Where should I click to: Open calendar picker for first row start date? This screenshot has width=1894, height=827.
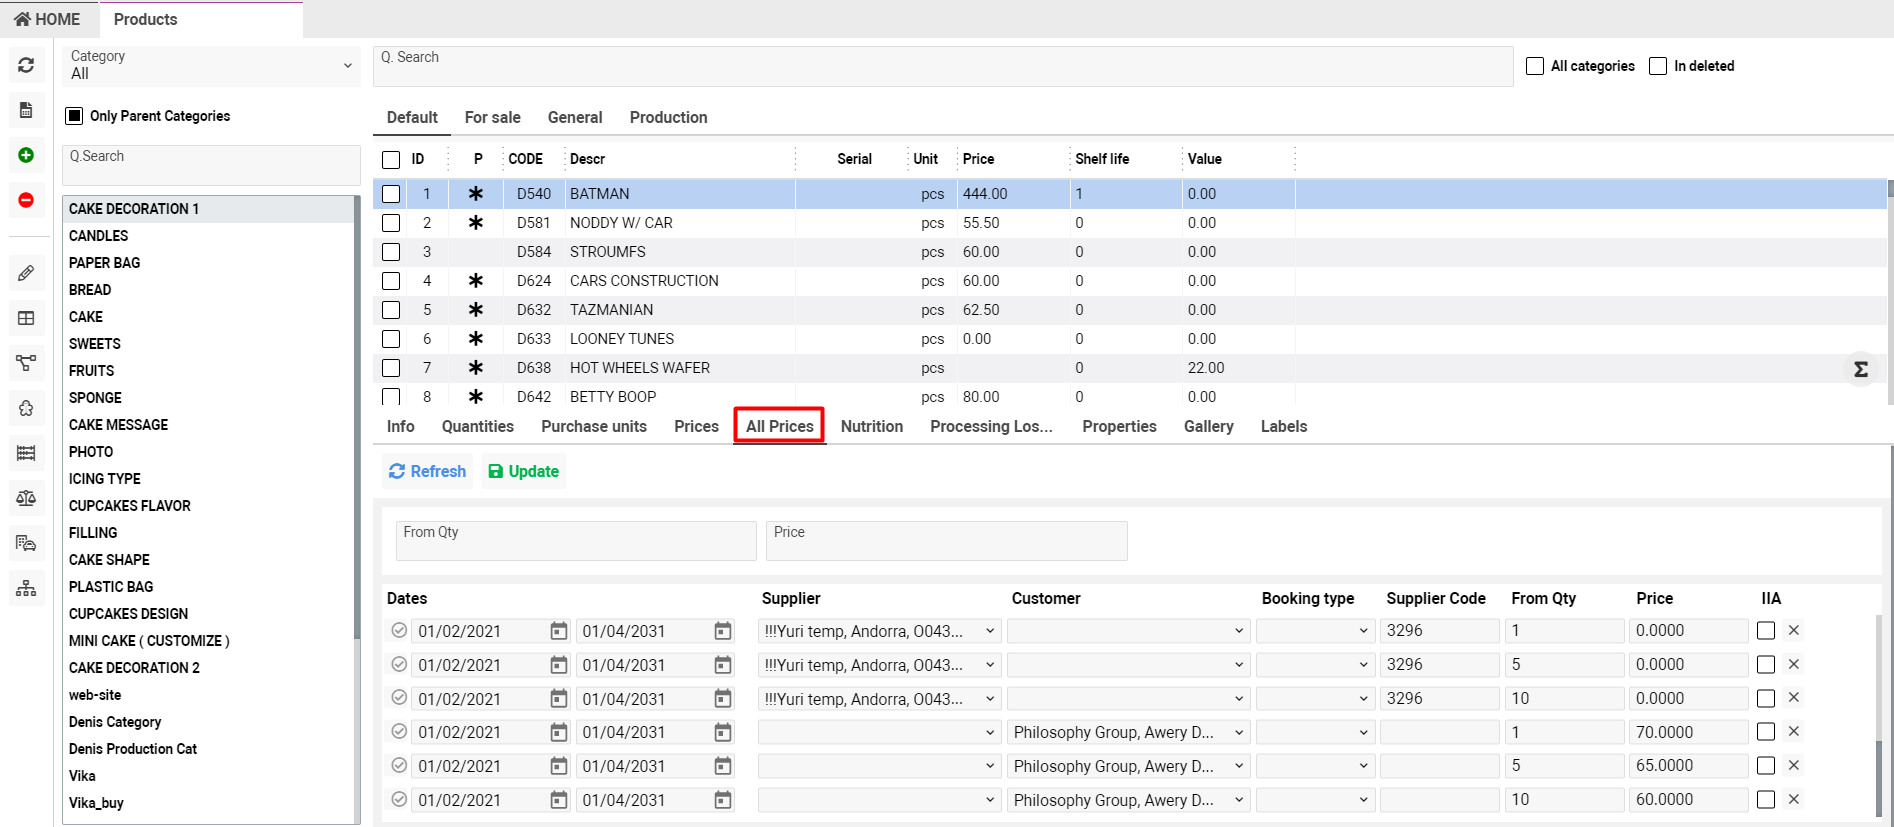[558, 631]
